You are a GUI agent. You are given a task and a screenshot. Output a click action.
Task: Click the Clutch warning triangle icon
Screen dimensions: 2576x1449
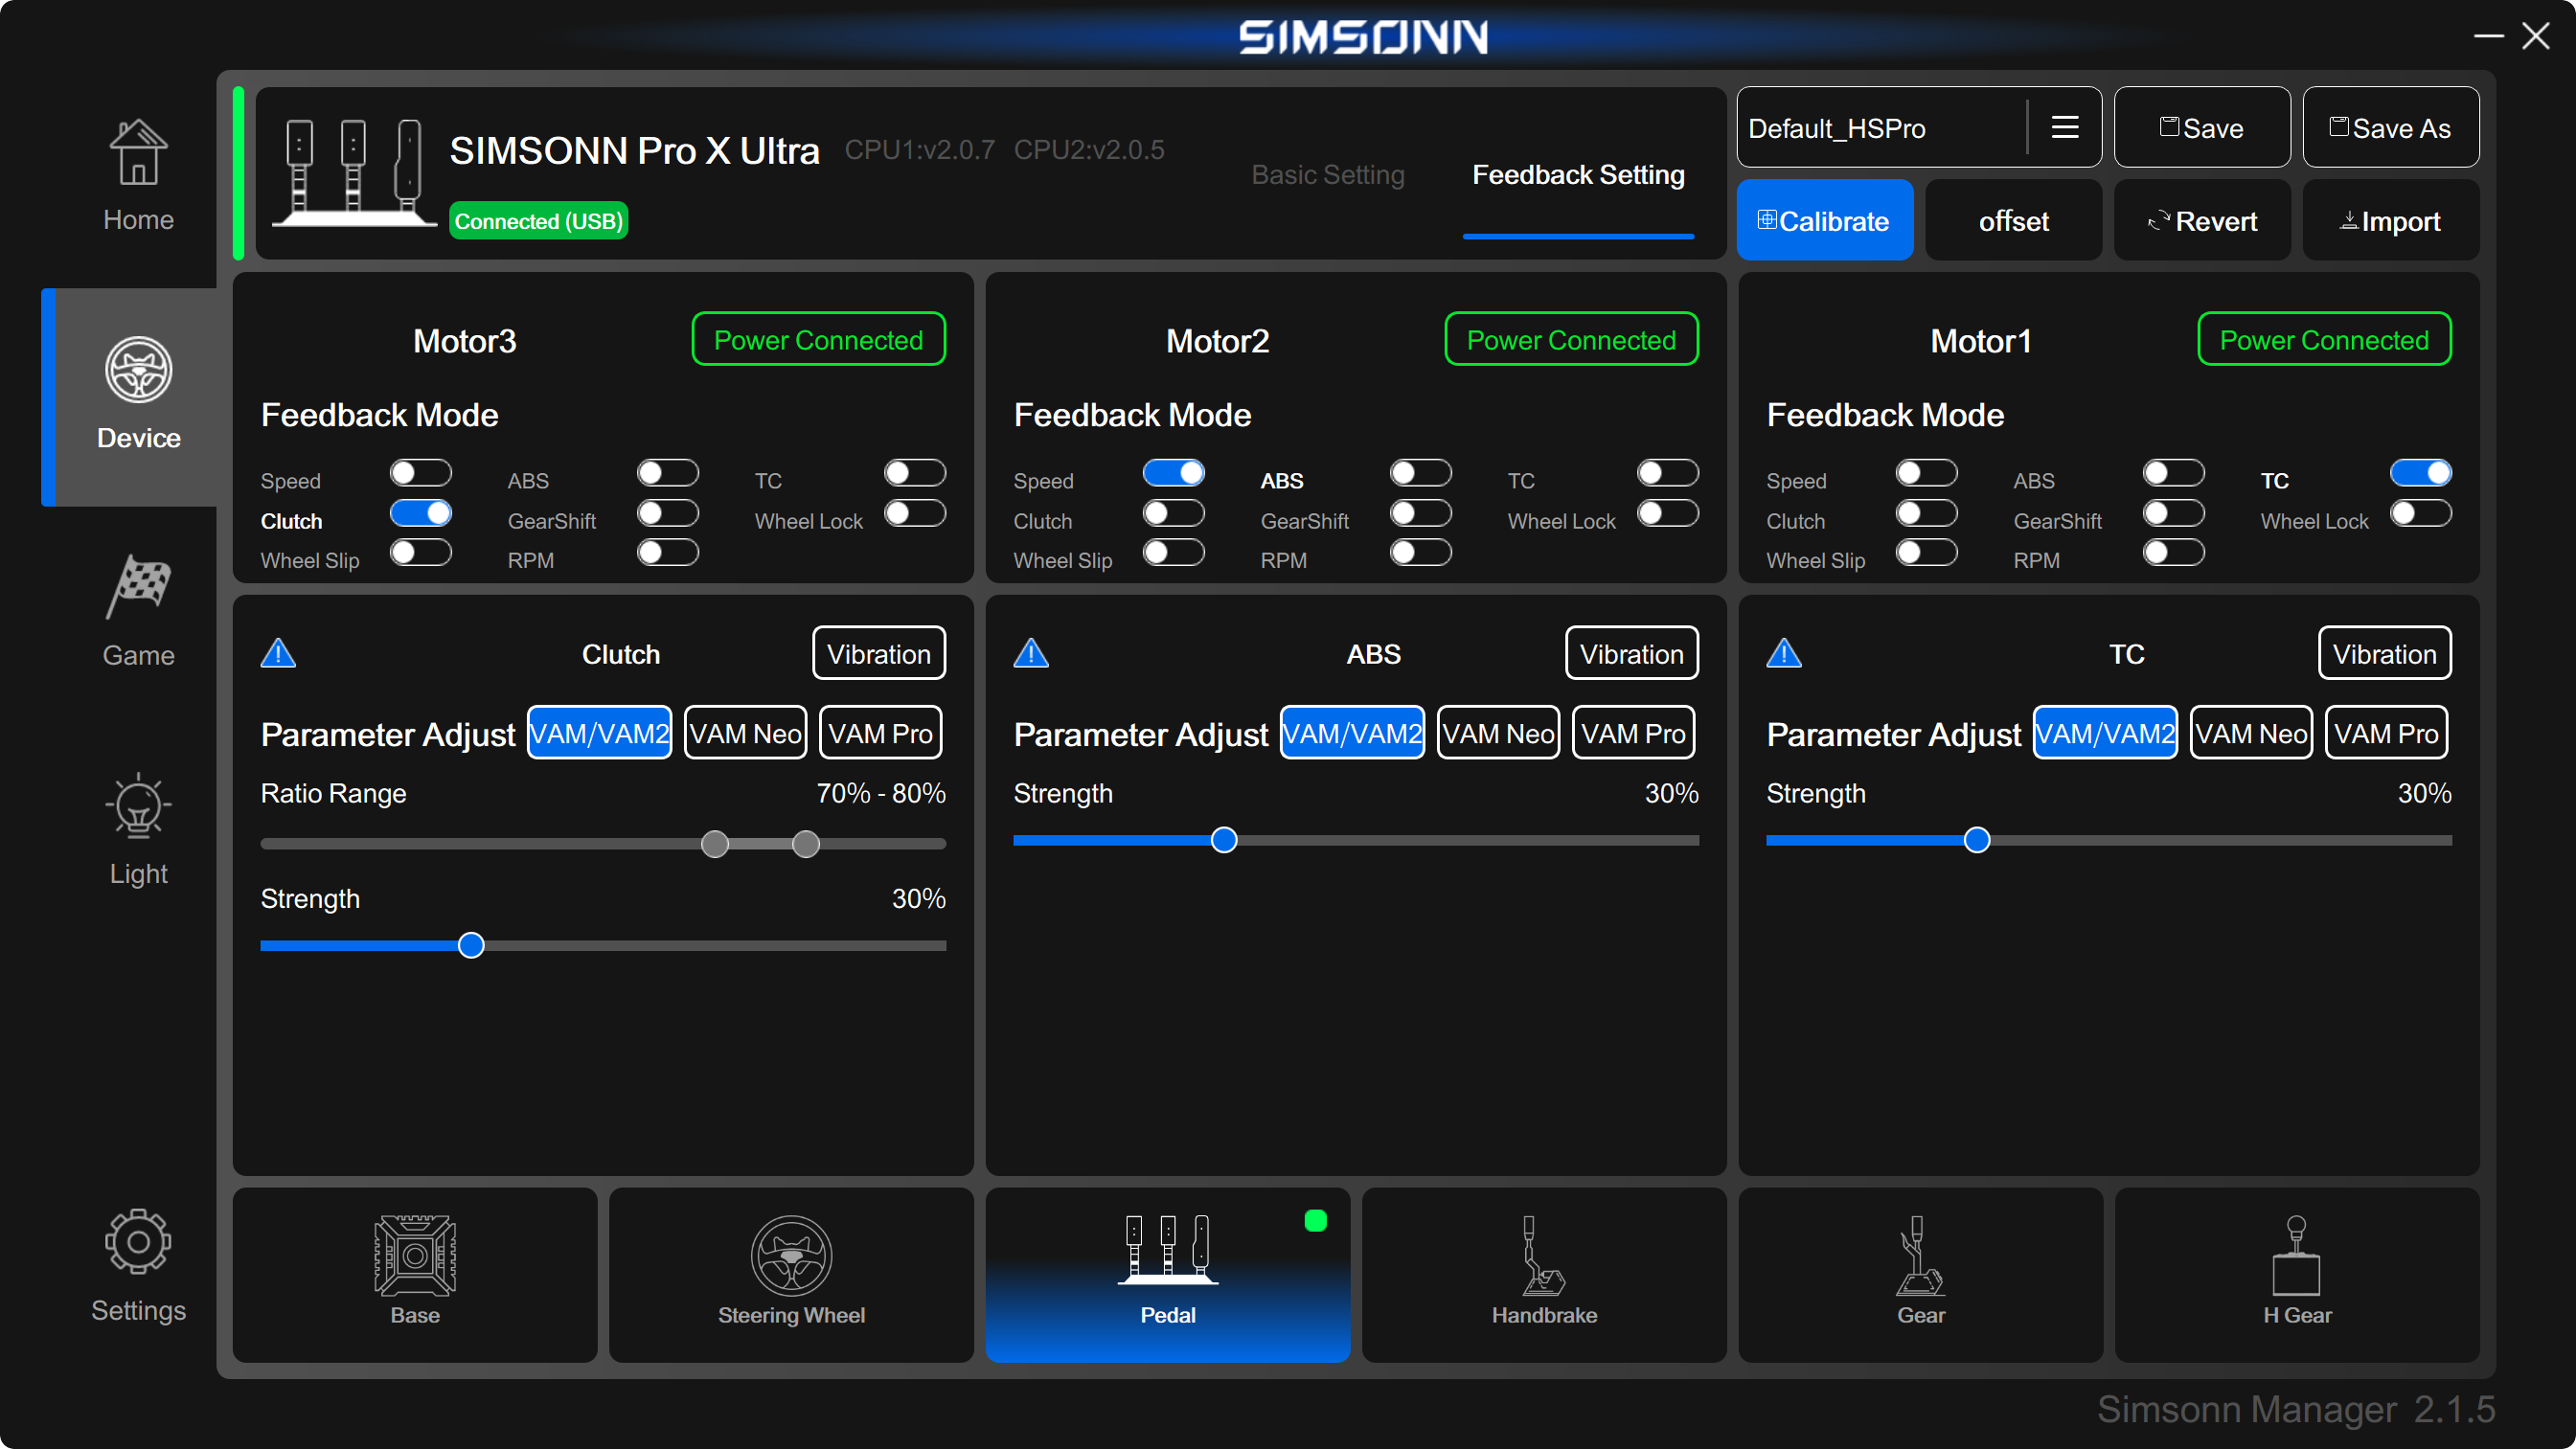pyautogui.click(x=278, y=654)
